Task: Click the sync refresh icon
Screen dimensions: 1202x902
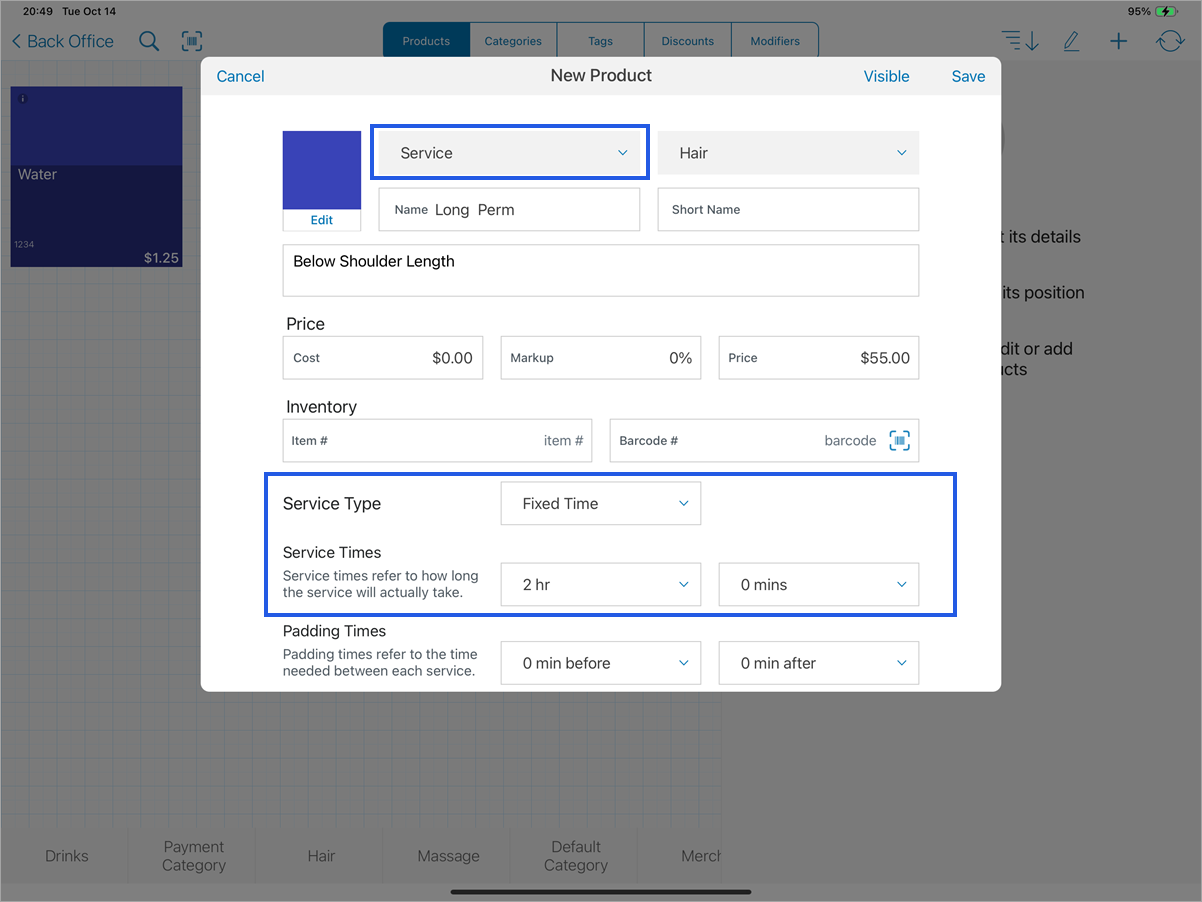Action: (1169, 40)
